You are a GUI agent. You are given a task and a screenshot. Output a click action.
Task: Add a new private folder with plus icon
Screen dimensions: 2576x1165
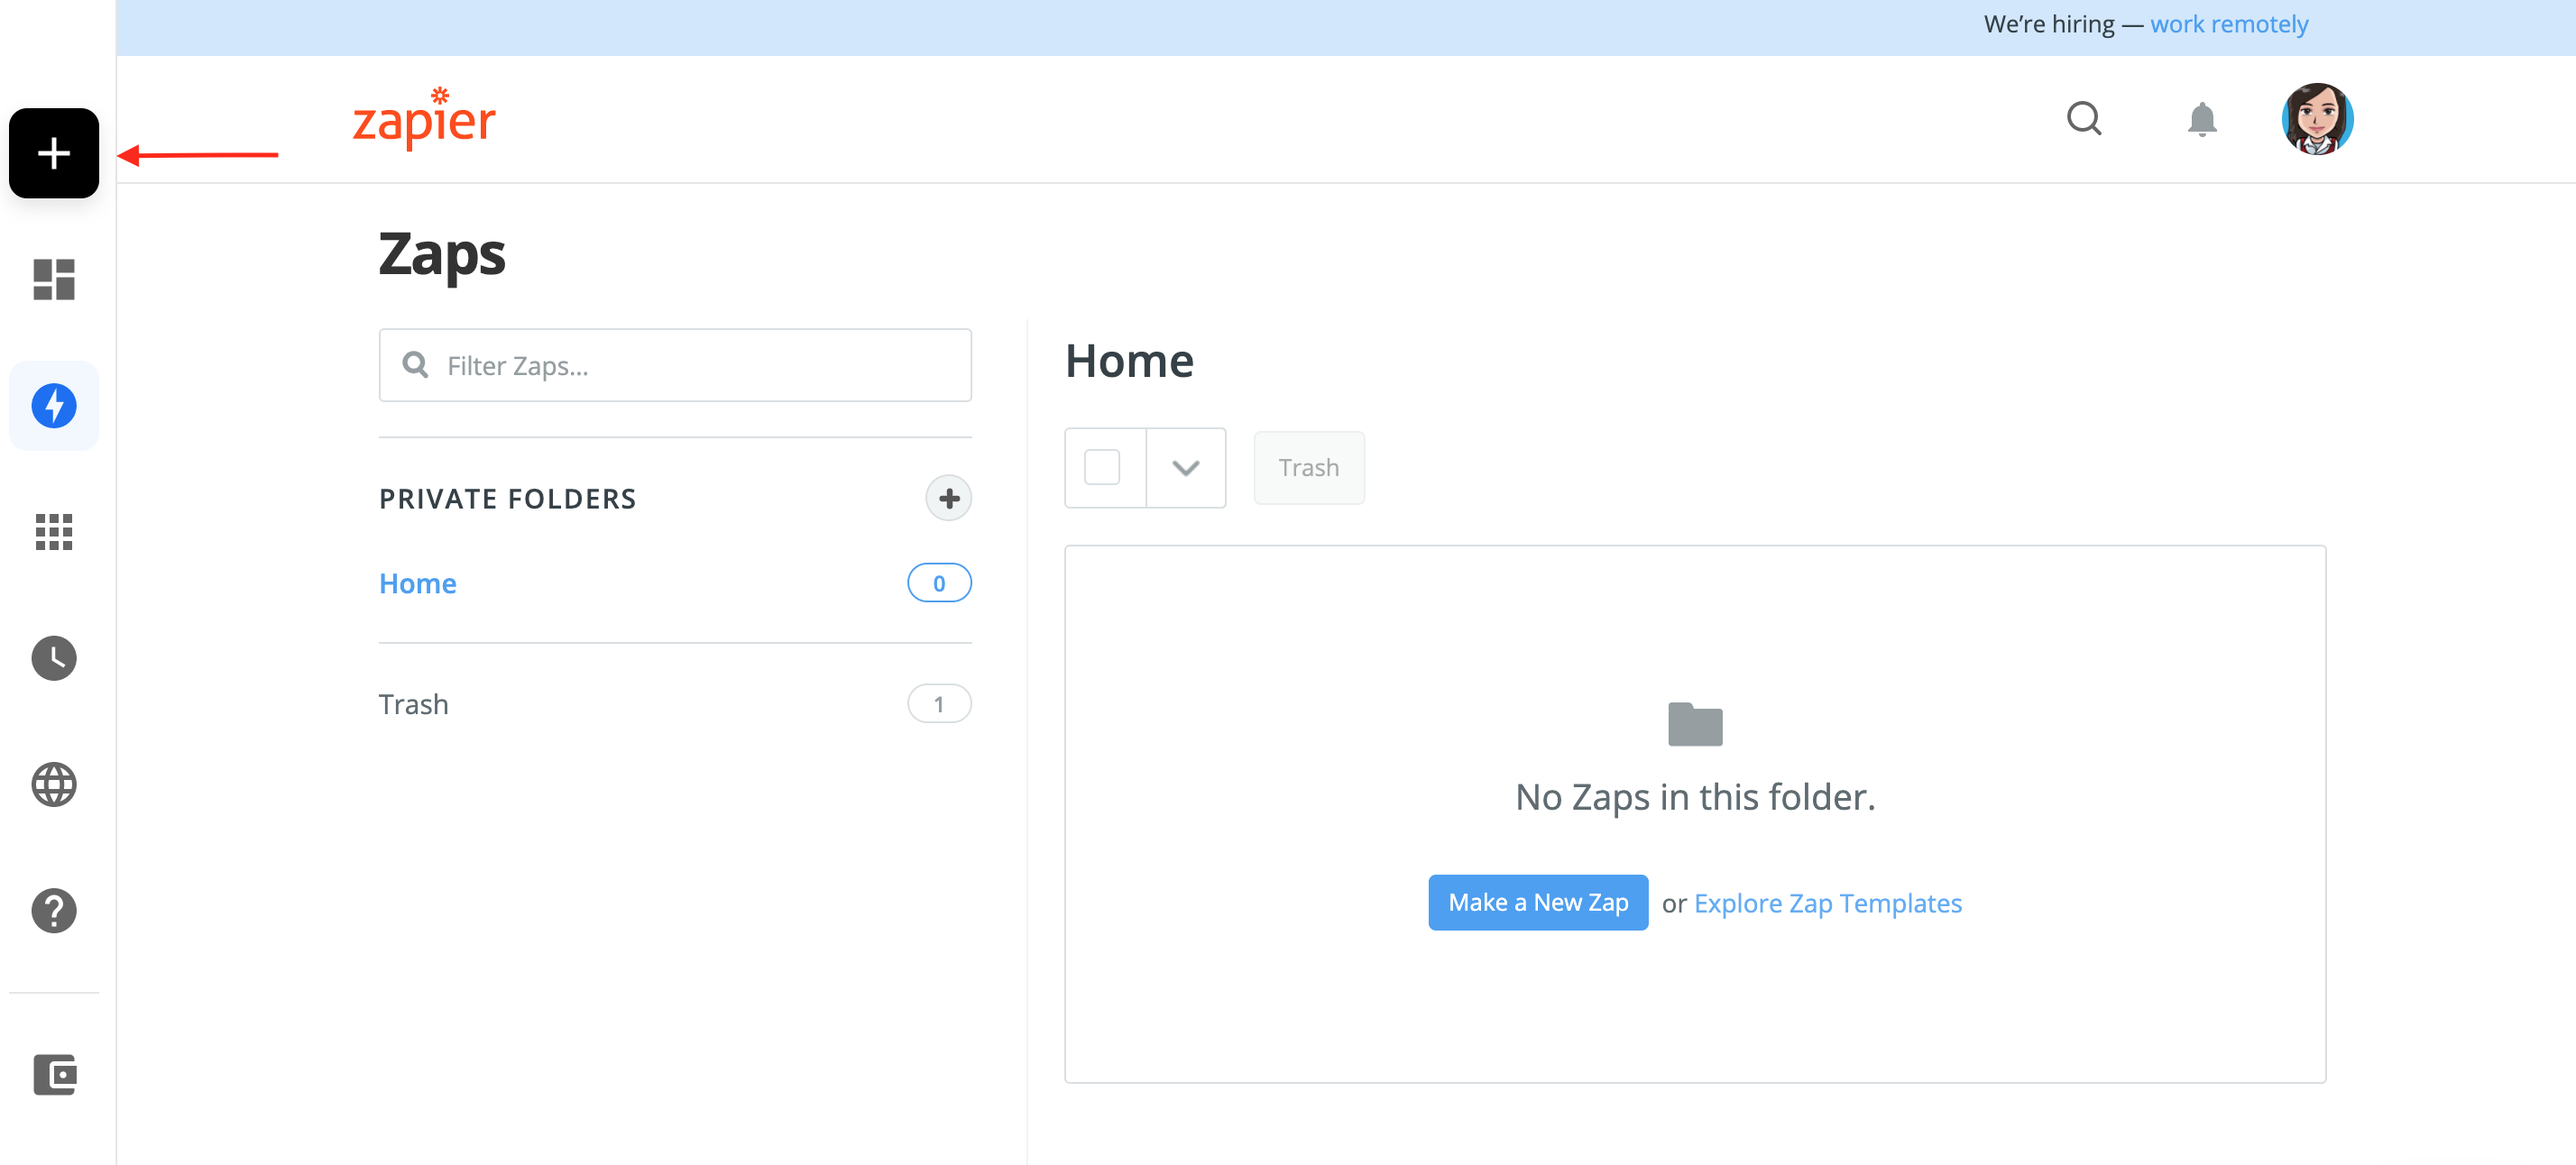click(x=948, y=498)
